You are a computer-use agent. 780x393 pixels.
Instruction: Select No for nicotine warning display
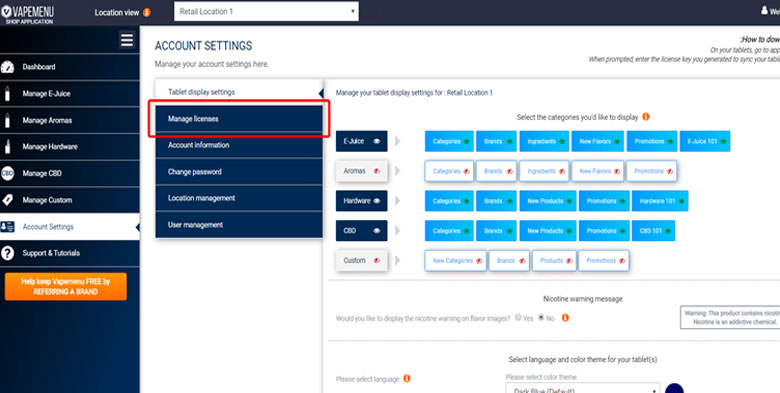(x=541, y=317)
